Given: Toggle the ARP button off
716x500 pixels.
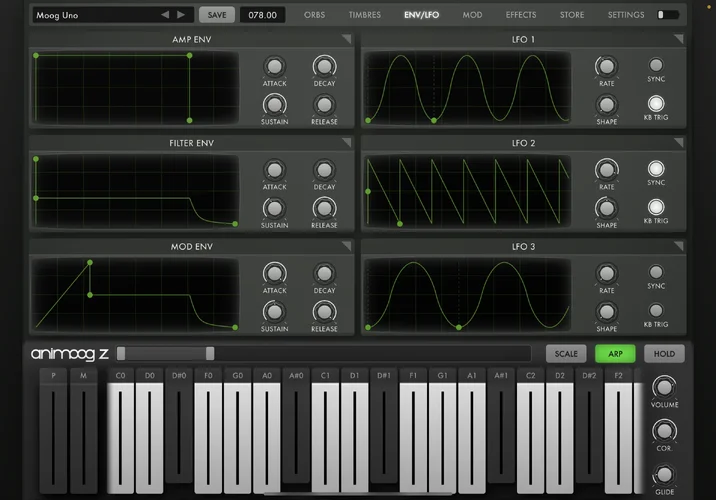Looking at the screenshot, I should (x=615, y=353).
